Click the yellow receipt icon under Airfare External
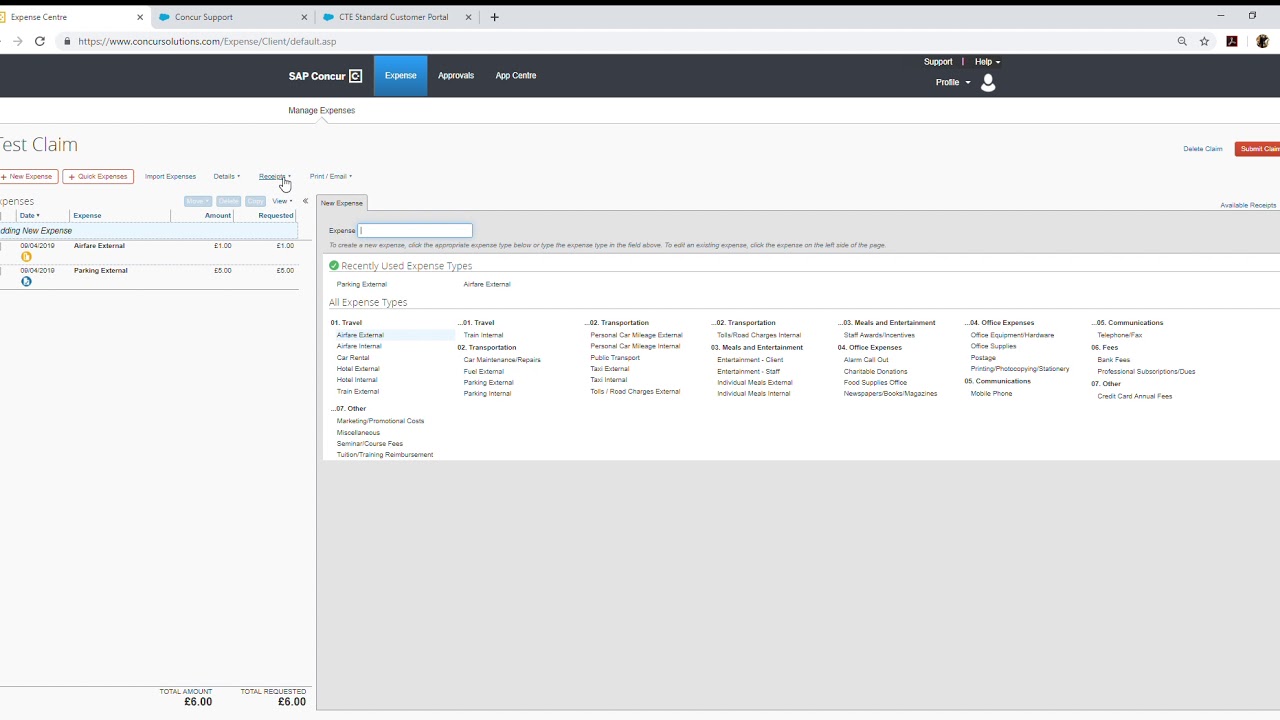 pos(26,257)
